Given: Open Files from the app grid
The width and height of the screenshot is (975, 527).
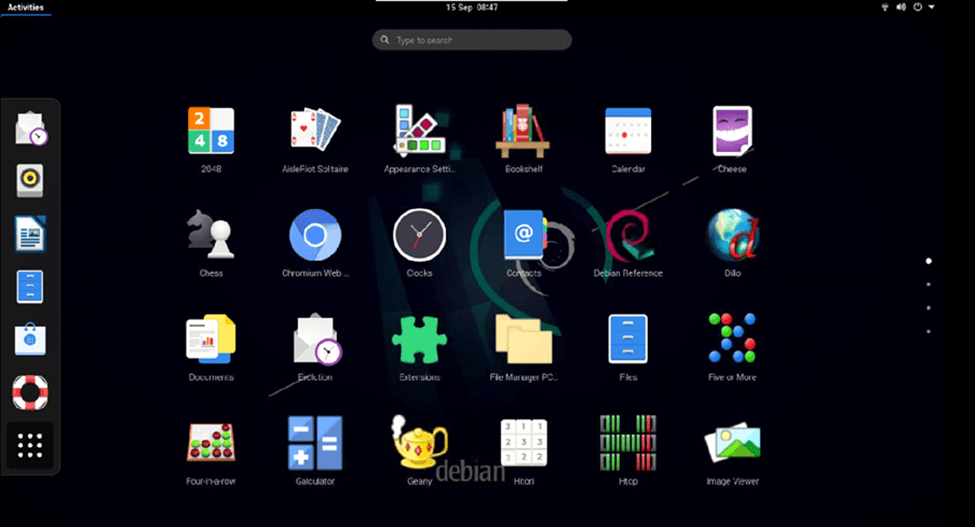Looking at the screenshot, I should [628, 339].
